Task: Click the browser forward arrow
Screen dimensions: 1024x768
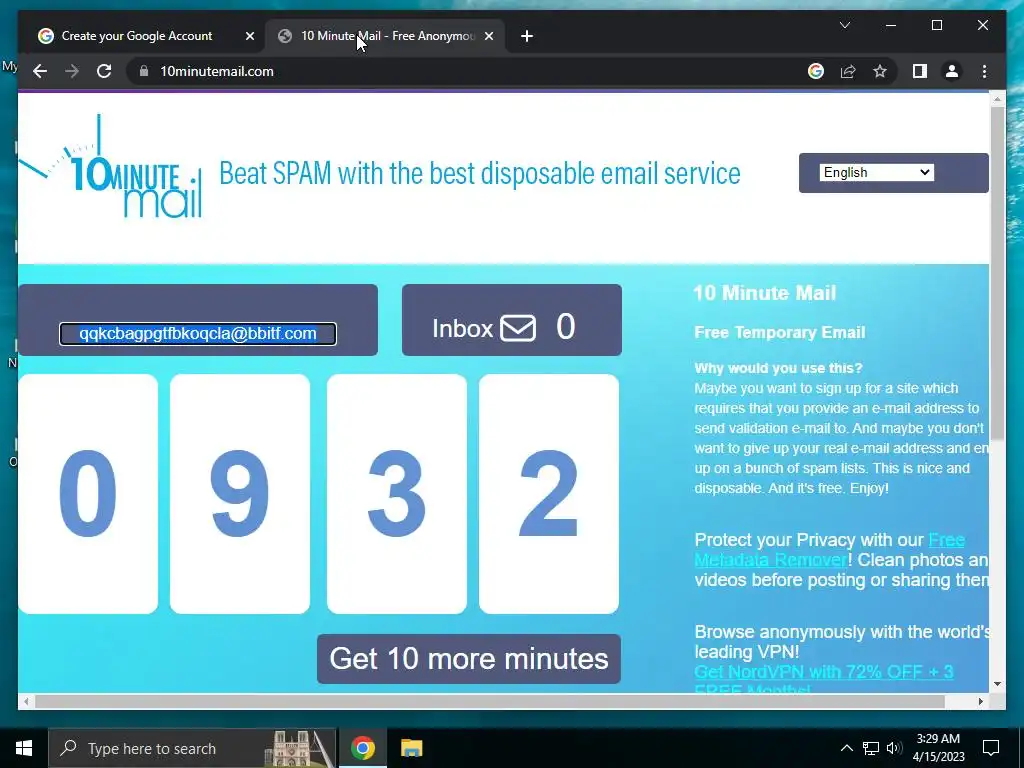Action: click(72, 71)
